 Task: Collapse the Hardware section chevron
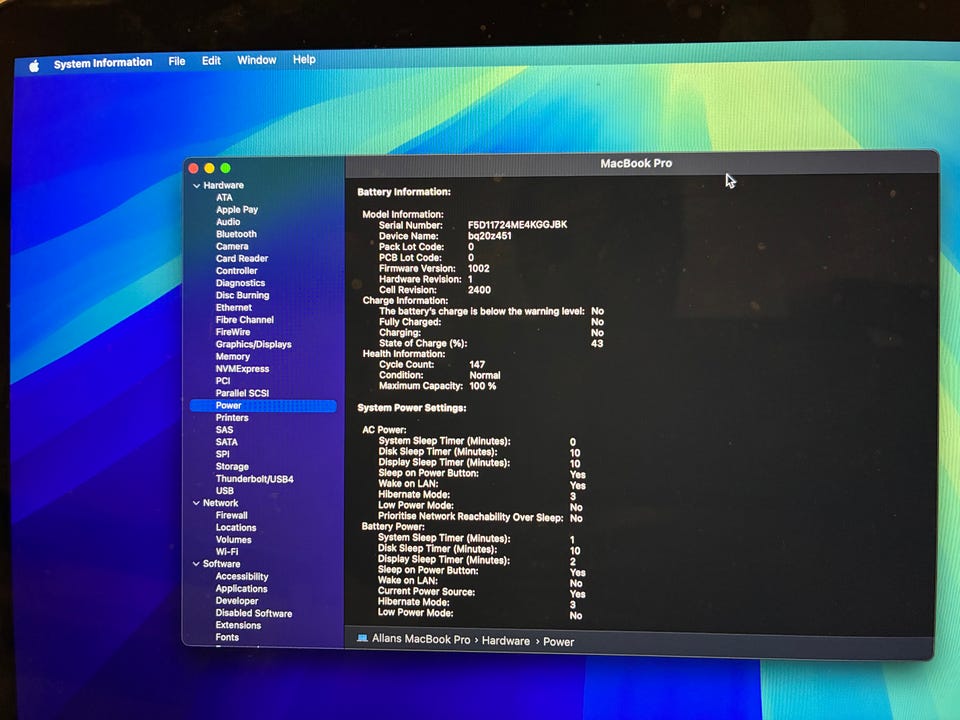[197, 186]
